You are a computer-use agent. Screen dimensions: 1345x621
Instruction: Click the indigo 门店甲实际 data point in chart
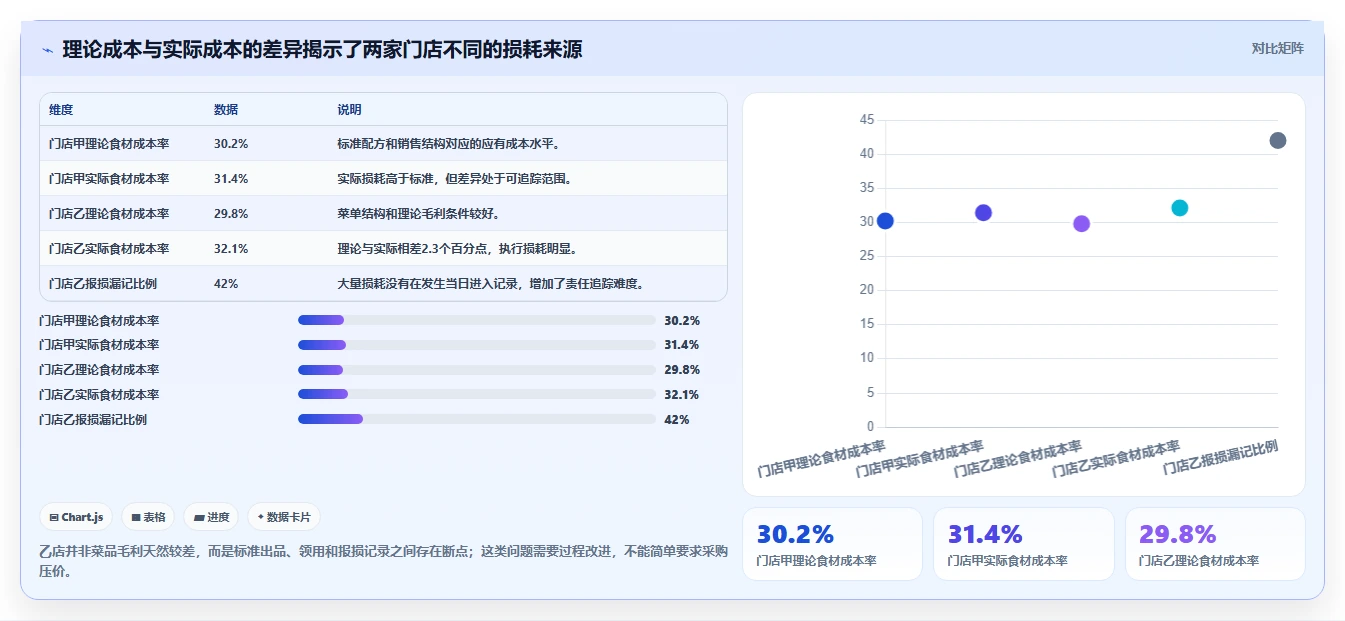983,213
